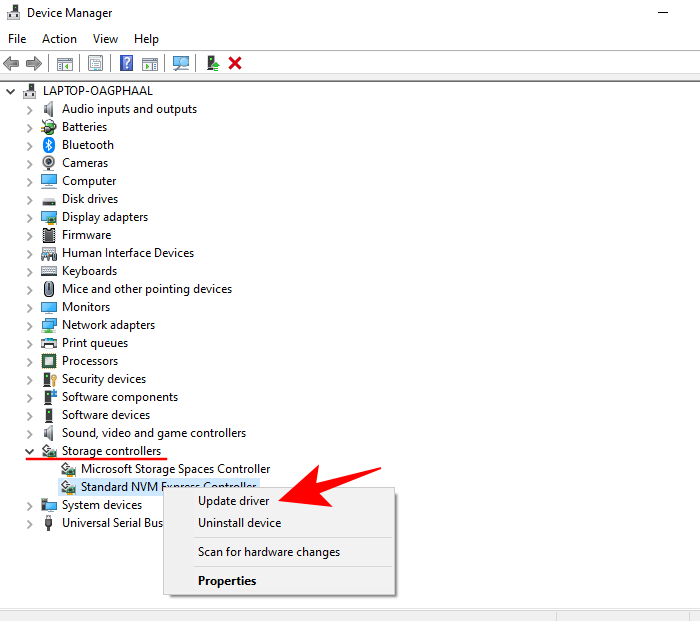Click the Firmware chip icon
Viewport: 700px width, 621px height.
coord(49,235)
